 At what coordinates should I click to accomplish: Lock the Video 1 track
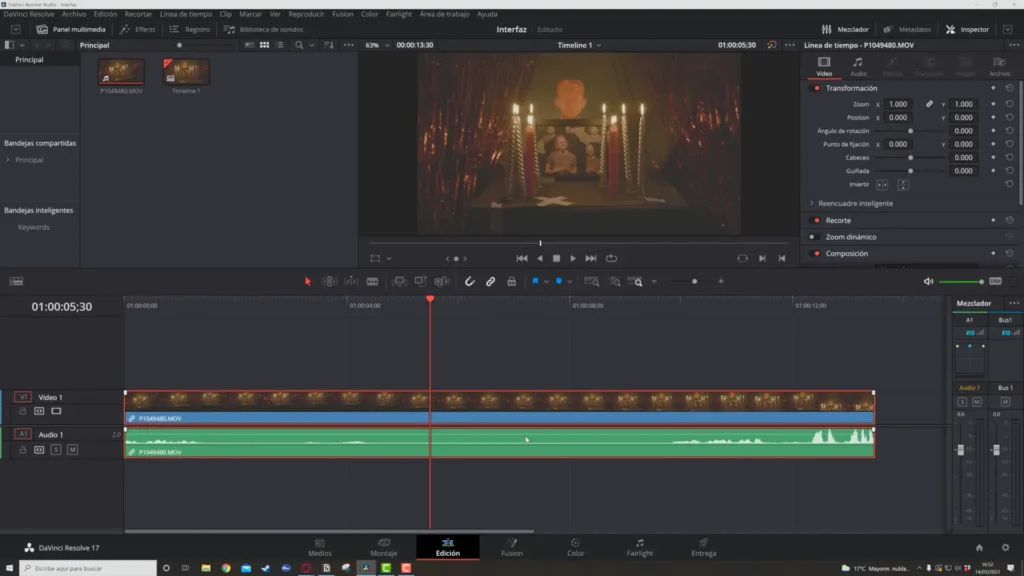point(23,411)
